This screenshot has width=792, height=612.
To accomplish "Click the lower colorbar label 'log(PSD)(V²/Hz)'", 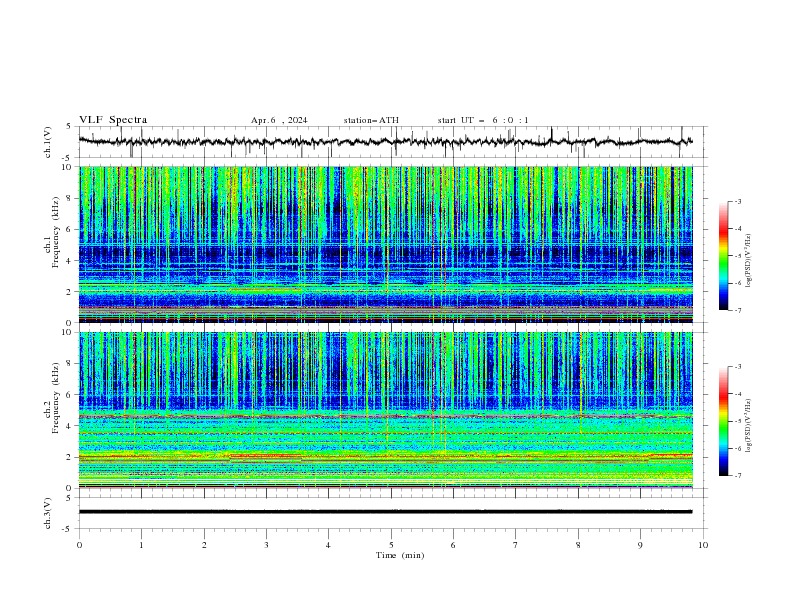I will (749, 426).
